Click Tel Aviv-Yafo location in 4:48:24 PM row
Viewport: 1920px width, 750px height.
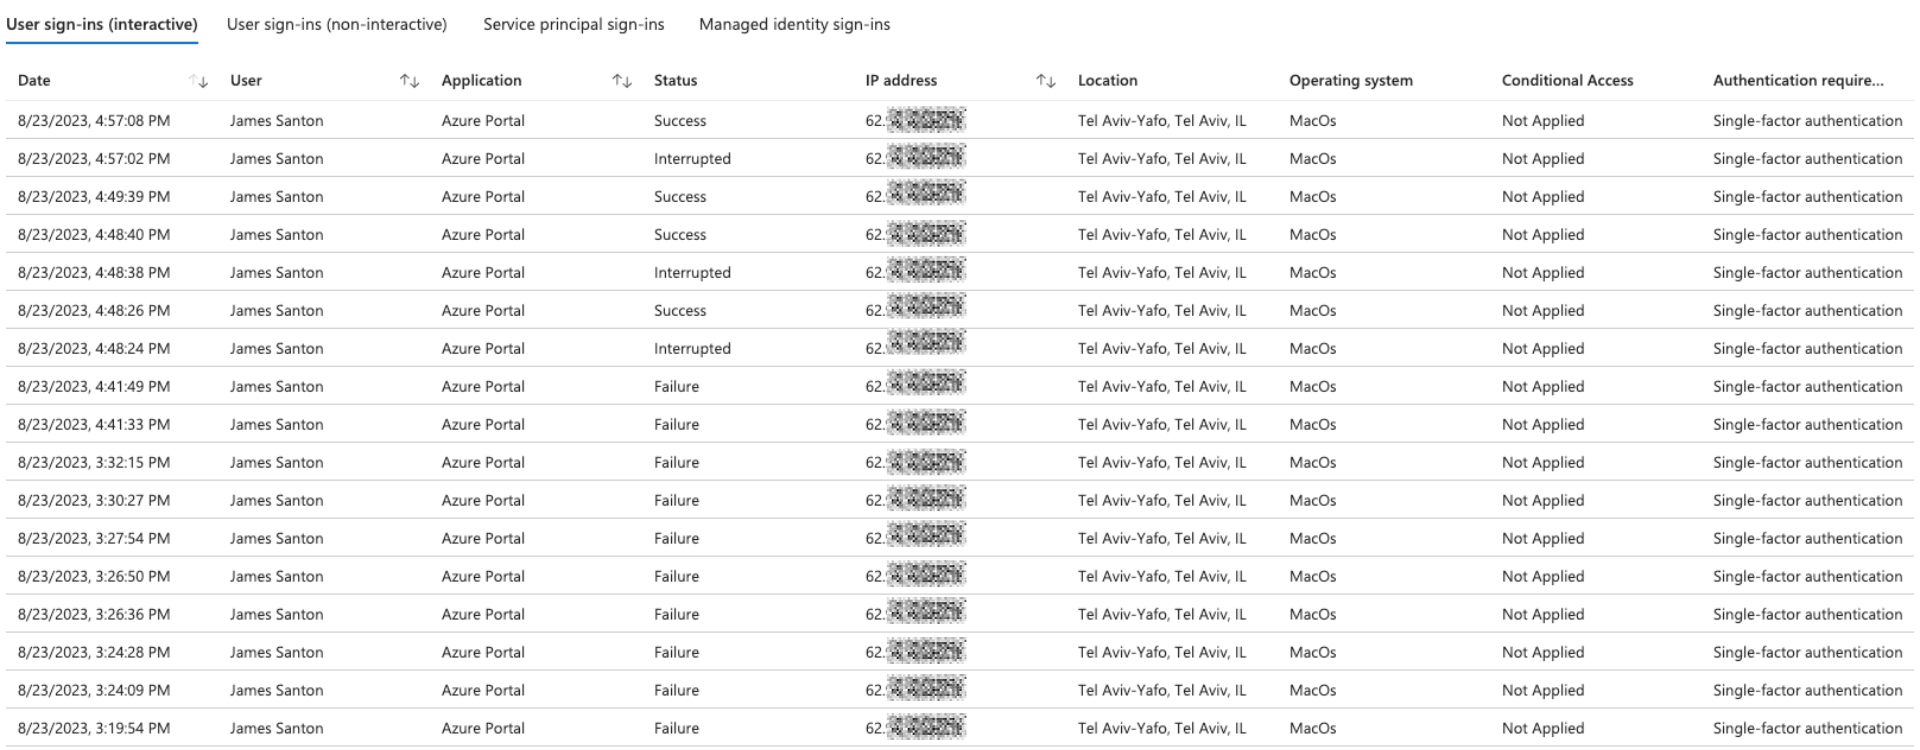tap(1162, 349)
